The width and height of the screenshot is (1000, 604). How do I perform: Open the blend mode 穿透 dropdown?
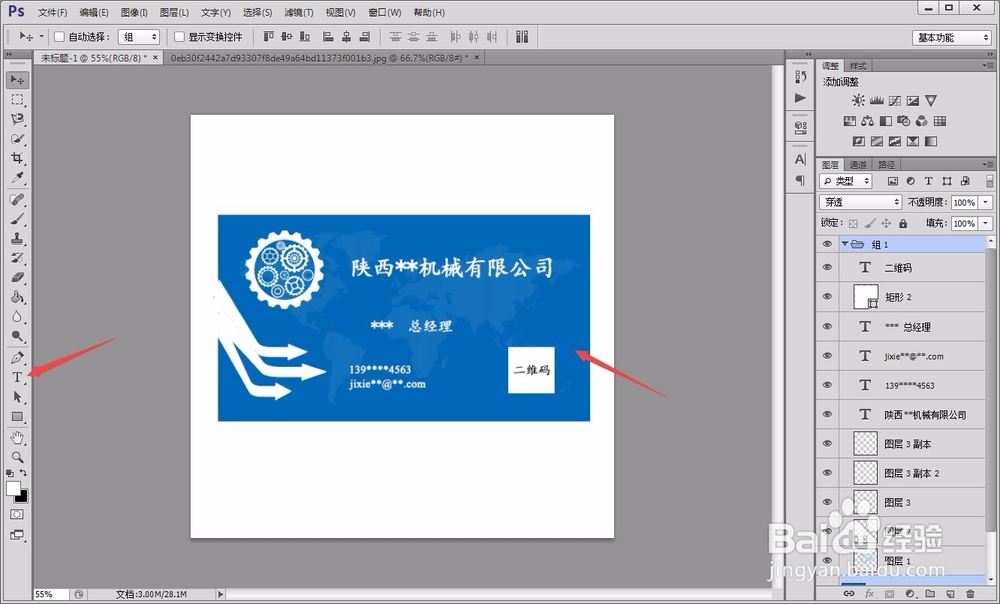point(860,201)
